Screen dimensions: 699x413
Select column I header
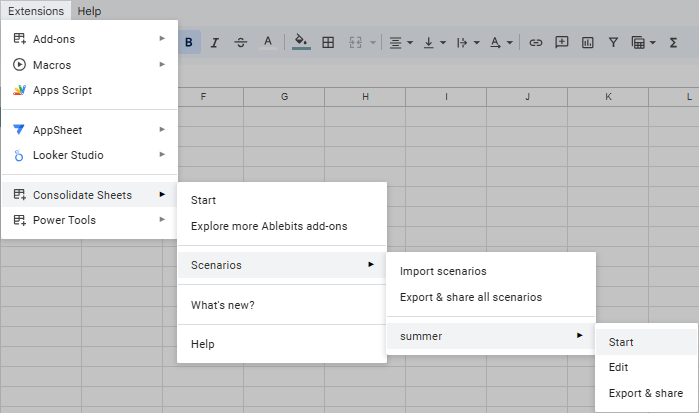coord(446,97)
